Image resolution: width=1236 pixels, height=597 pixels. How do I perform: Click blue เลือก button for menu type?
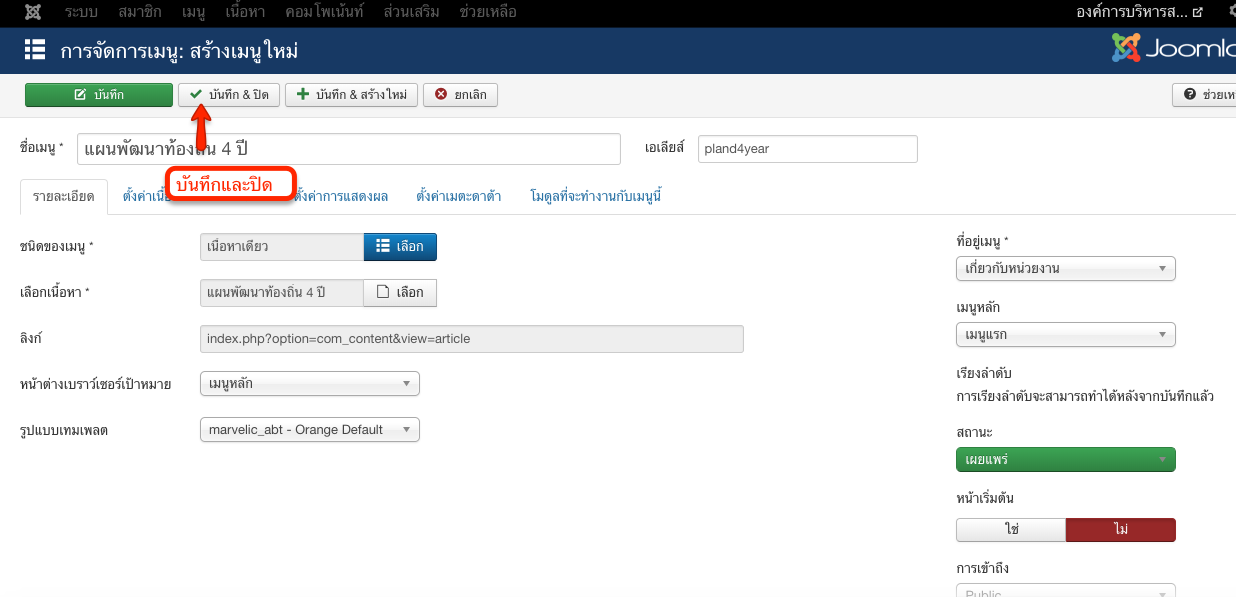click(400, 247)
